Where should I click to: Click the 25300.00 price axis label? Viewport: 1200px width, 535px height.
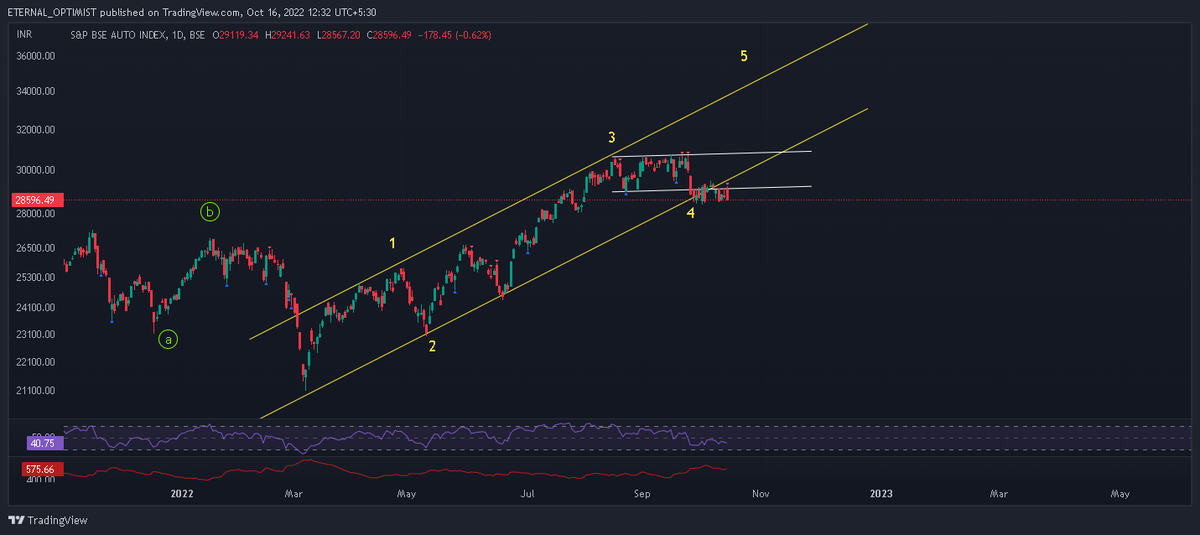point(36,277)
